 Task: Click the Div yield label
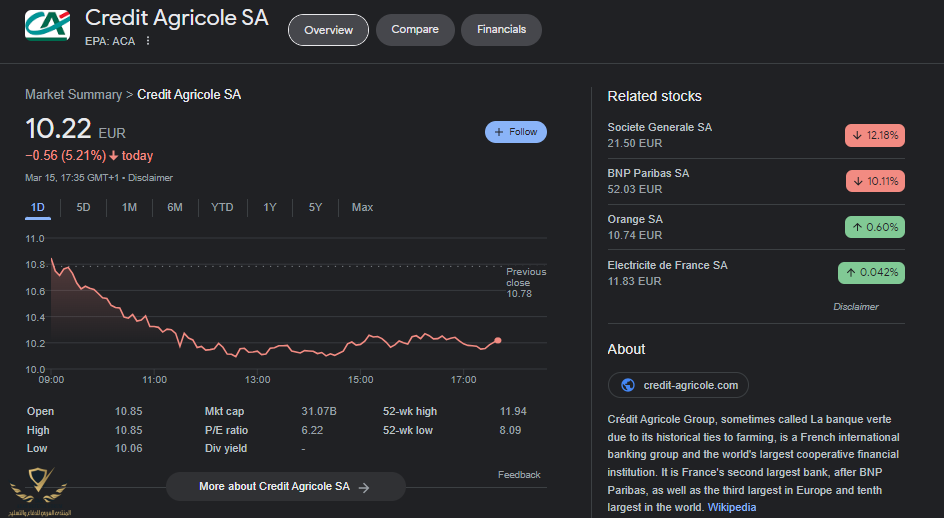coord(226,449)
